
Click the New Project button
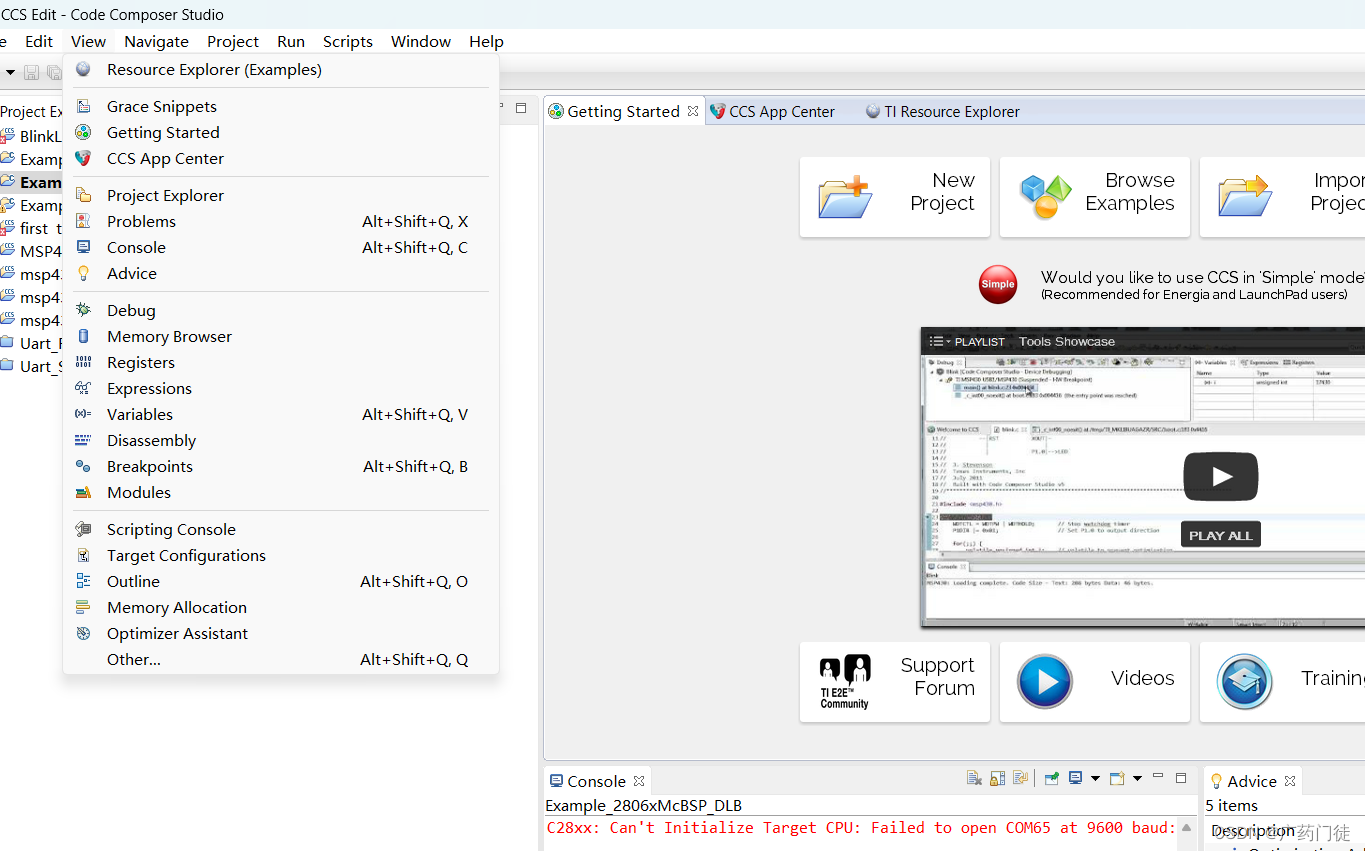(x=895, y=196)
